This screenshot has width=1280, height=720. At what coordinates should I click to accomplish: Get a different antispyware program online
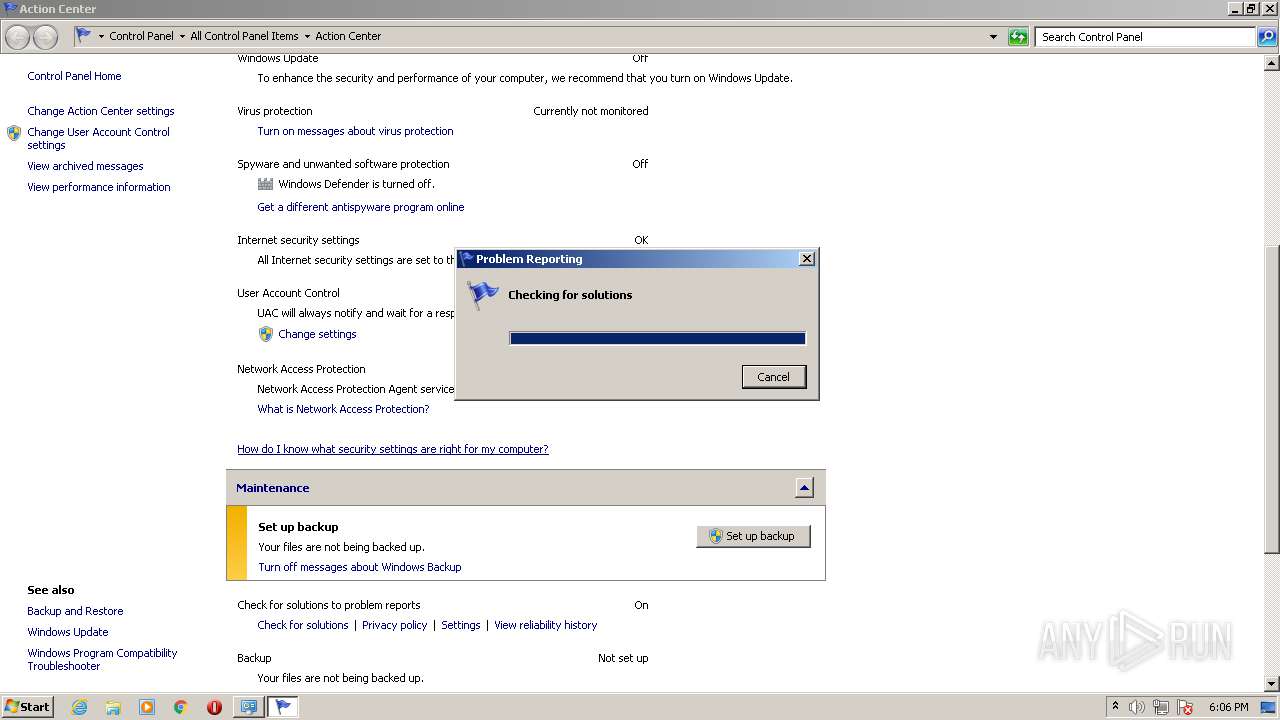click(361, 207)
